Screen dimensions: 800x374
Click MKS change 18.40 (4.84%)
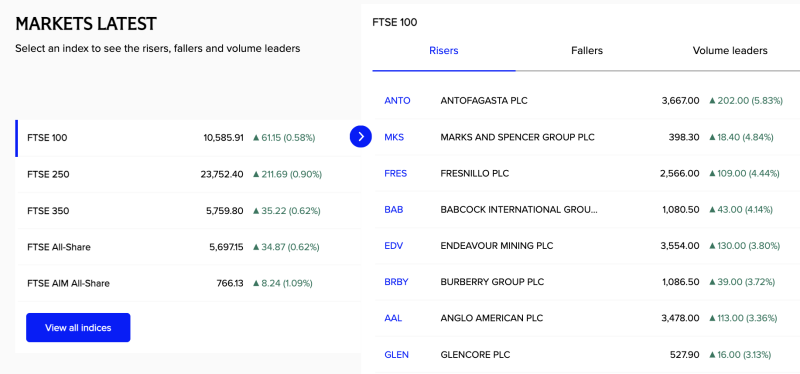pyautogui.click(x=741, y=137)
